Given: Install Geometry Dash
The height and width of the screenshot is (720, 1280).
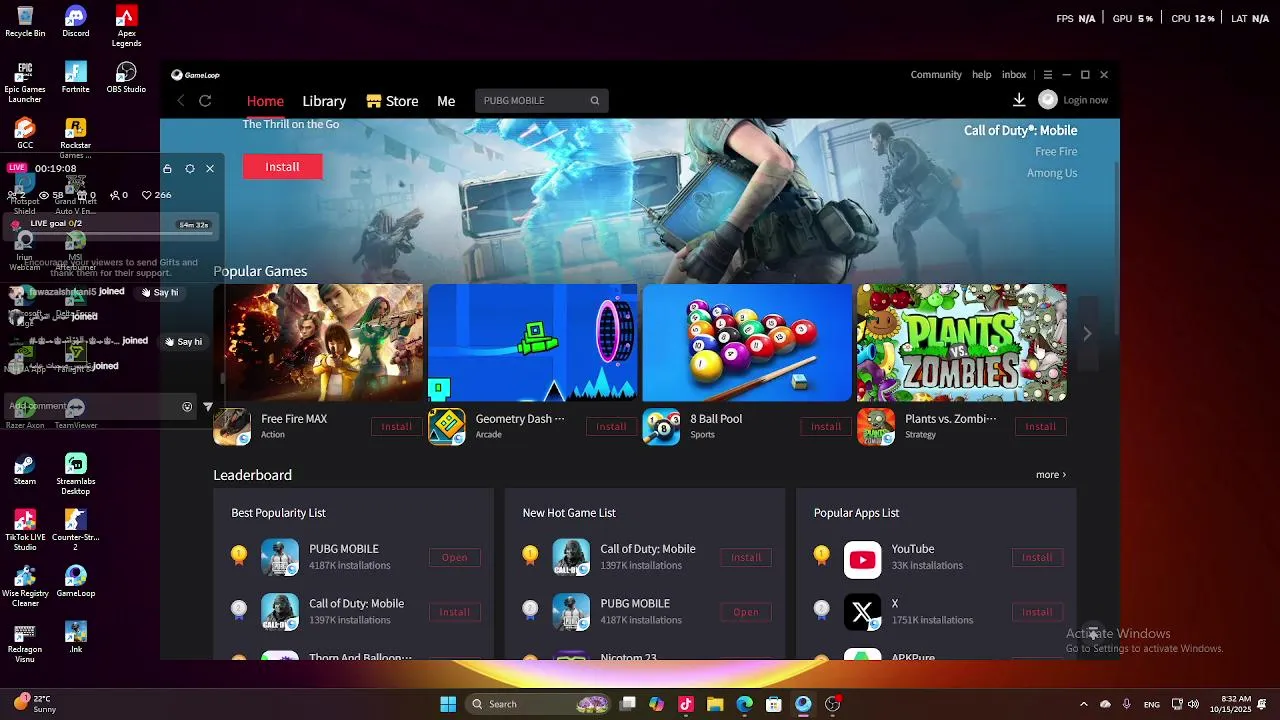Looking at the screenshot, I should (611, 427).
